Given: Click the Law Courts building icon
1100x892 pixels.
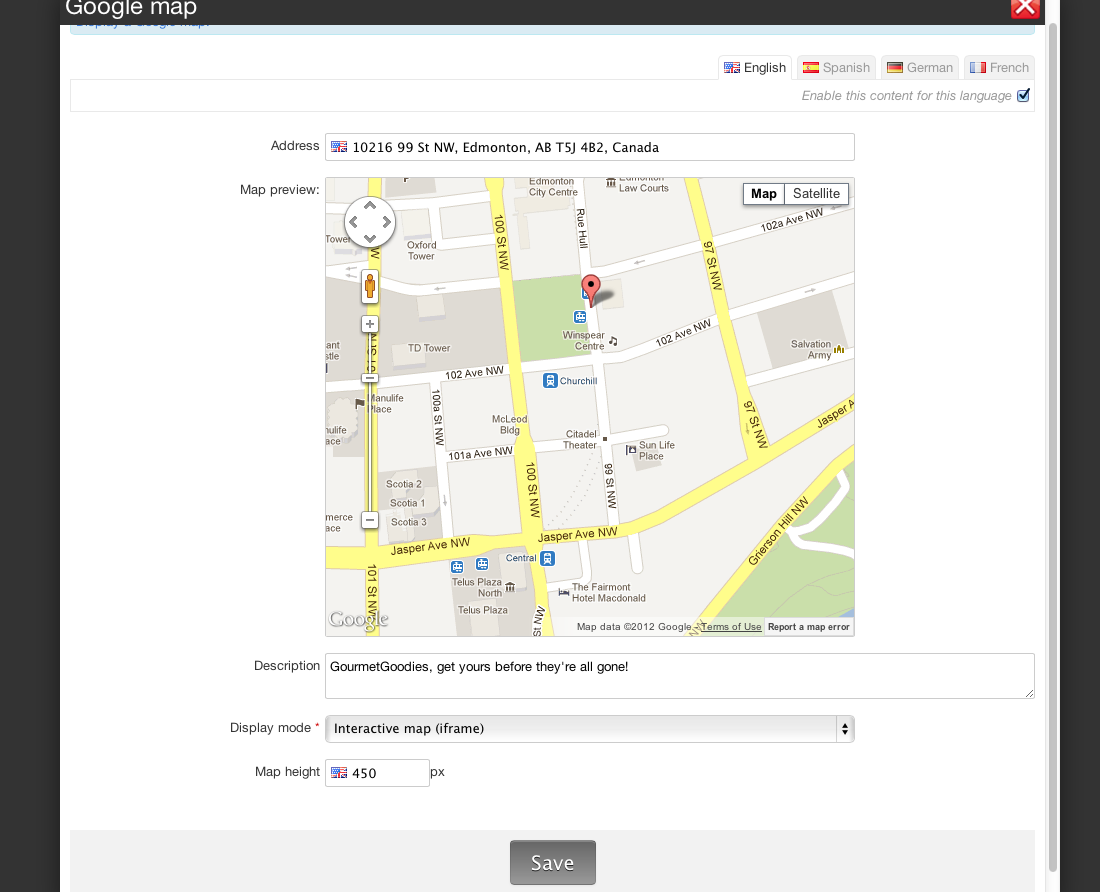Looking at the screenshot, I should click(x=611, y=183).
